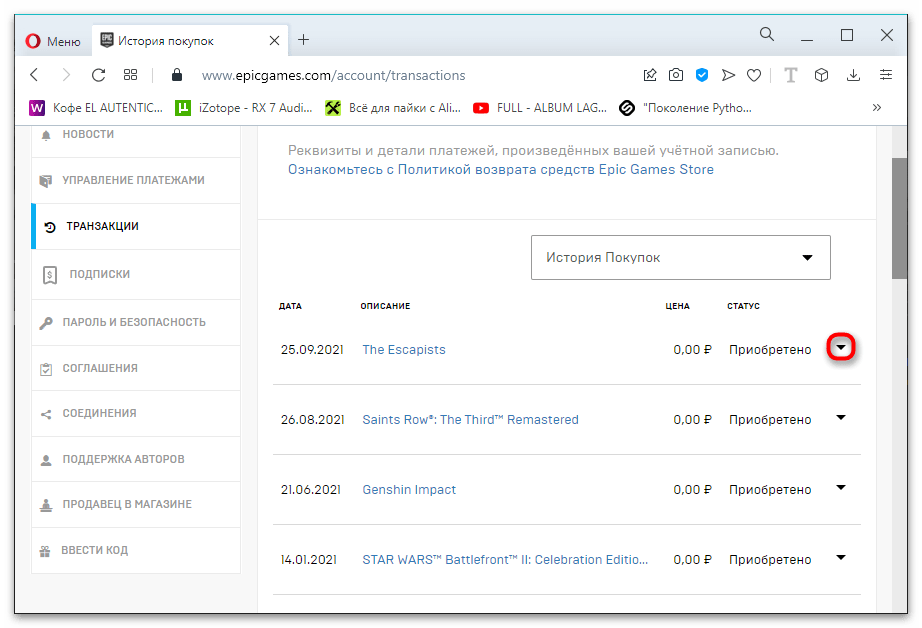Click the search tabs magnifier icon
Screen dimensions: 922x628
[x=767, y=35]
